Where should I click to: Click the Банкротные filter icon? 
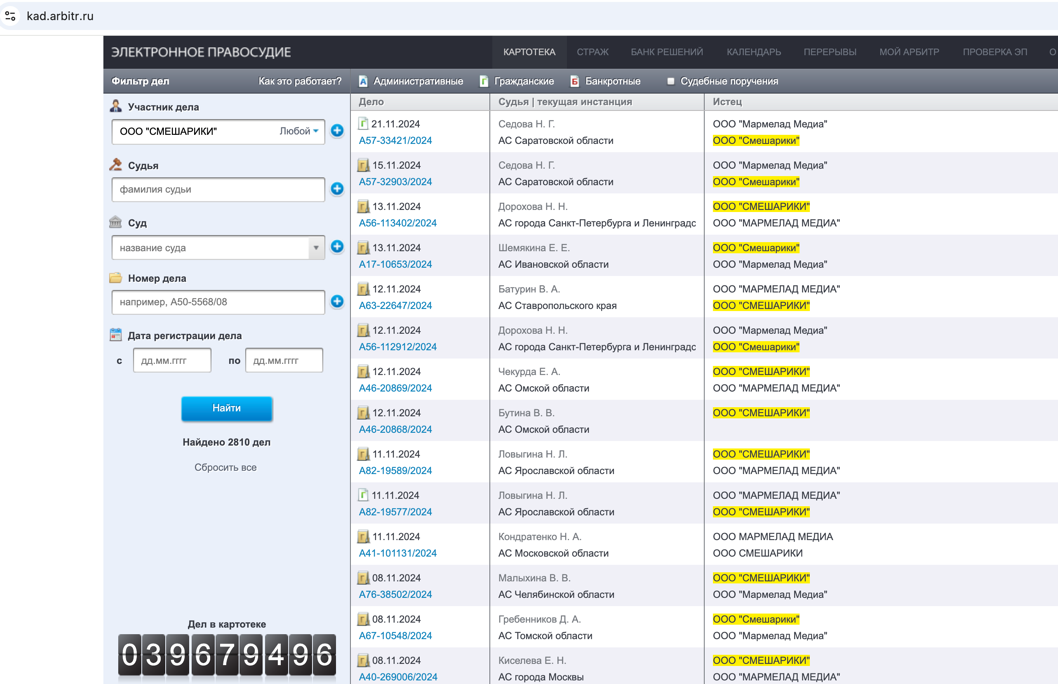pos(575,82)
